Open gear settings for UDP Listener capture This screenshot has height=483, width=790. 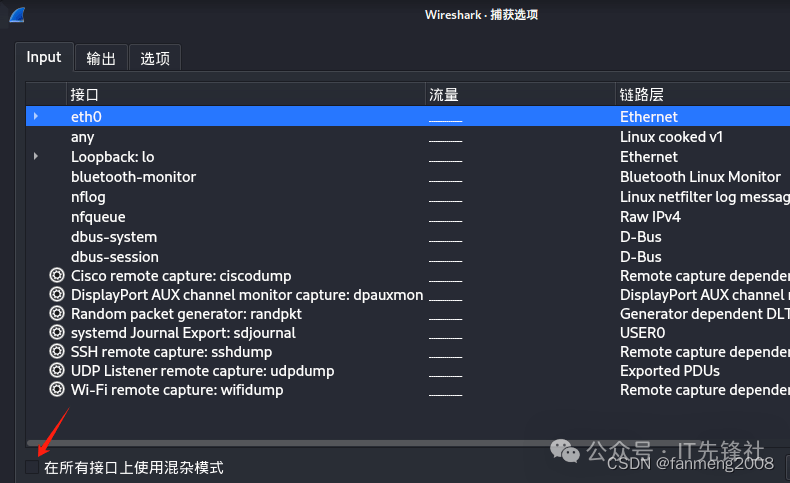(x=56, y=371)
